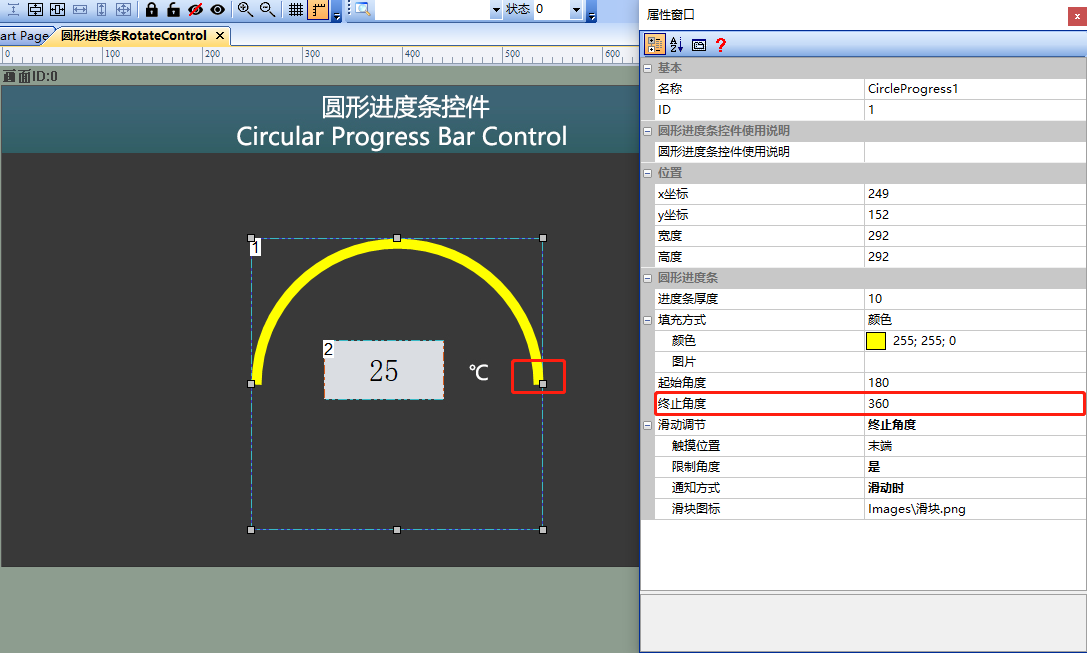Switch to the Start Page tab
The height and width of the screenshot is (653, 1087).
[x=24, y=35]
